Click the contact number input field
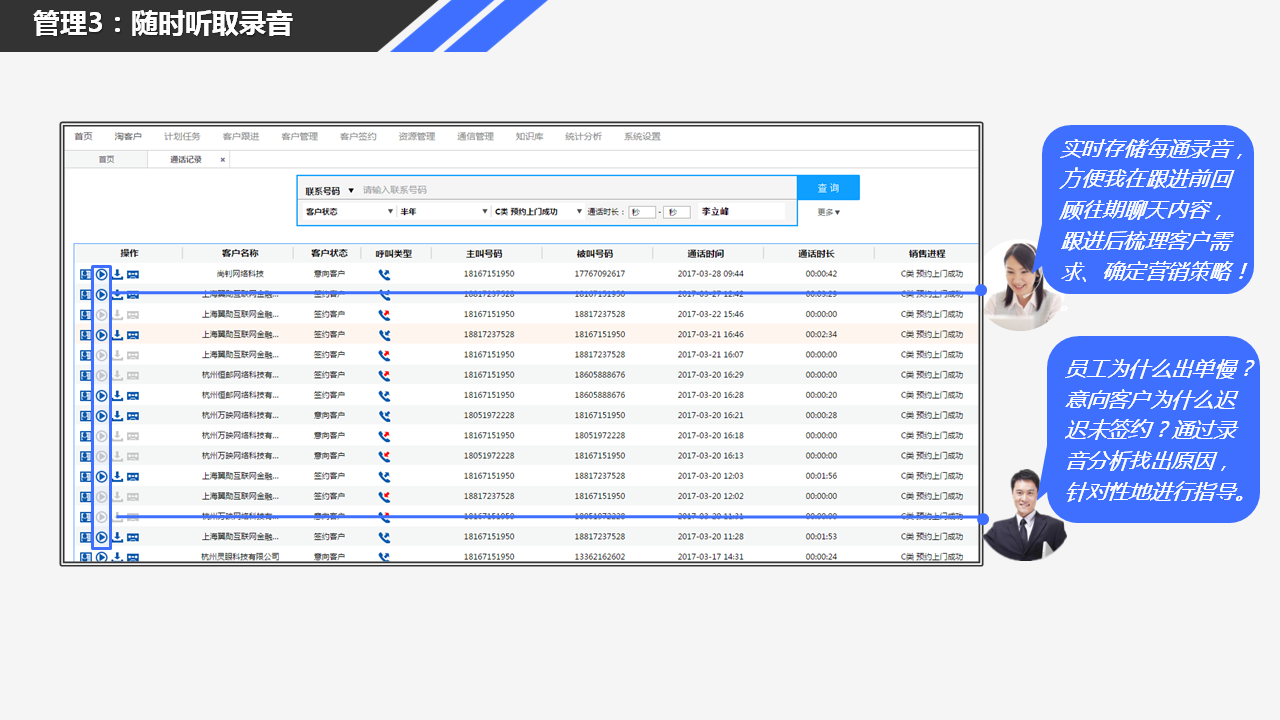The height and width of the screenshot is (720, 1280). [575, 190]
